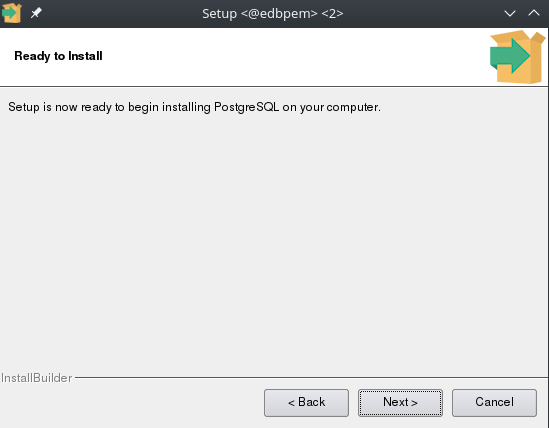The height and width of the screenshot is (428, 549).
Task: Click the "Ready to Install" heading
Action: [x=58, y=56]
